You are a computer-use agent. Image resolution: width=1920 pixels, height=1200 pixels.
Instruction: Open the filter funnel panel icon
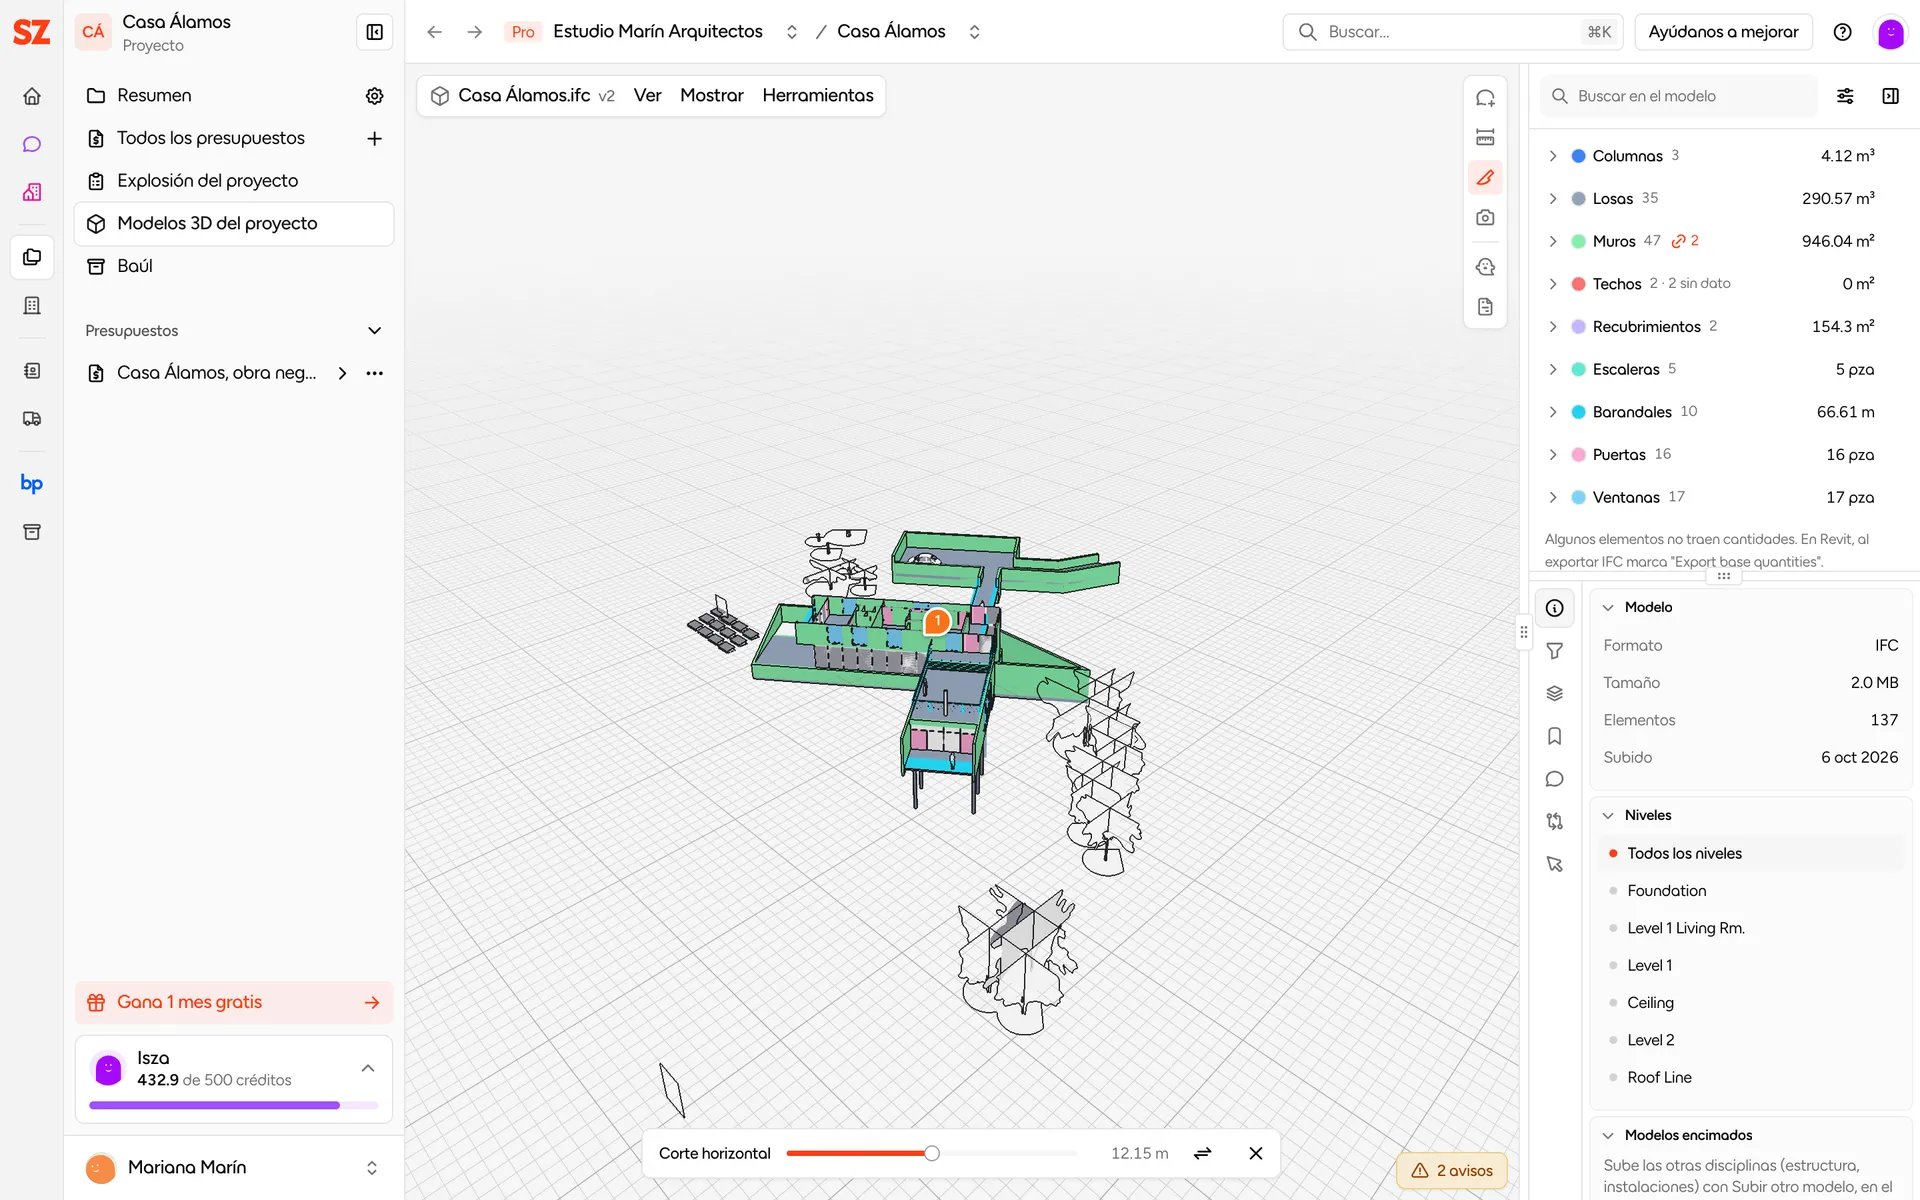point(1555,651)
